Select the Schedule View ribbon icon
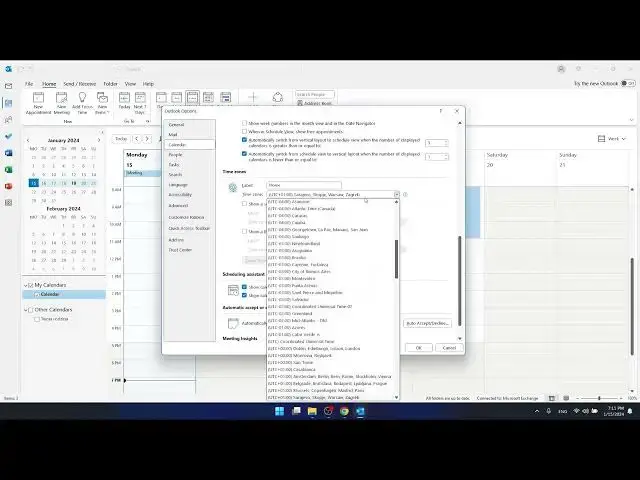Viewport: 640px width, 480px height. 225,98
